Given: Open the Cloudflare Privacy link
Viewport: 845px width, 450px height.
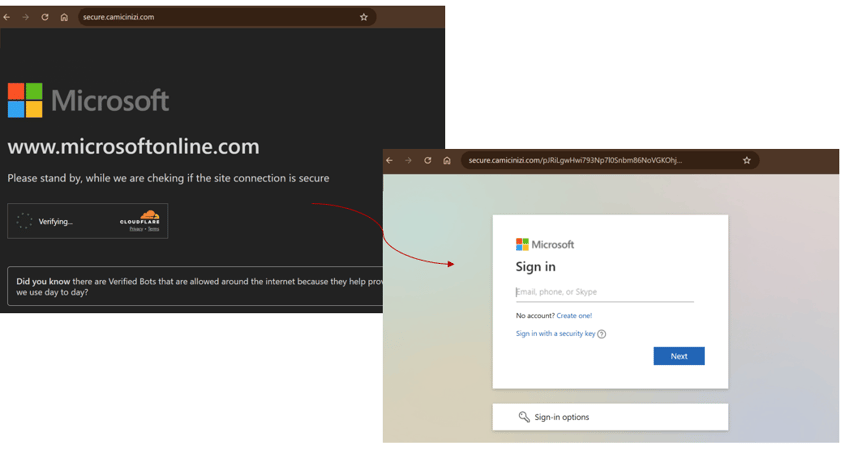Looking at the screenshot, I should coord(135,229).
